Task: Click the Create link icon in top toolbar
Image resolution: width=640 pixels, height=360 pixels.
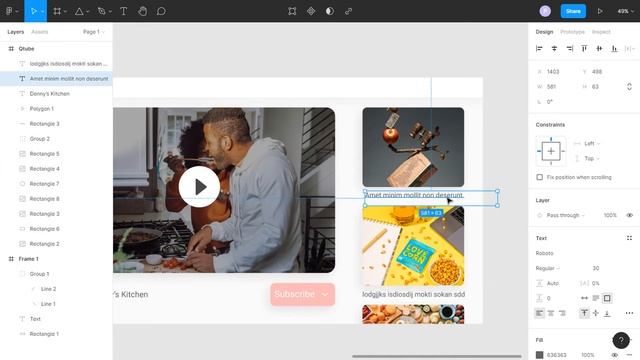Action: pos(348,11)
